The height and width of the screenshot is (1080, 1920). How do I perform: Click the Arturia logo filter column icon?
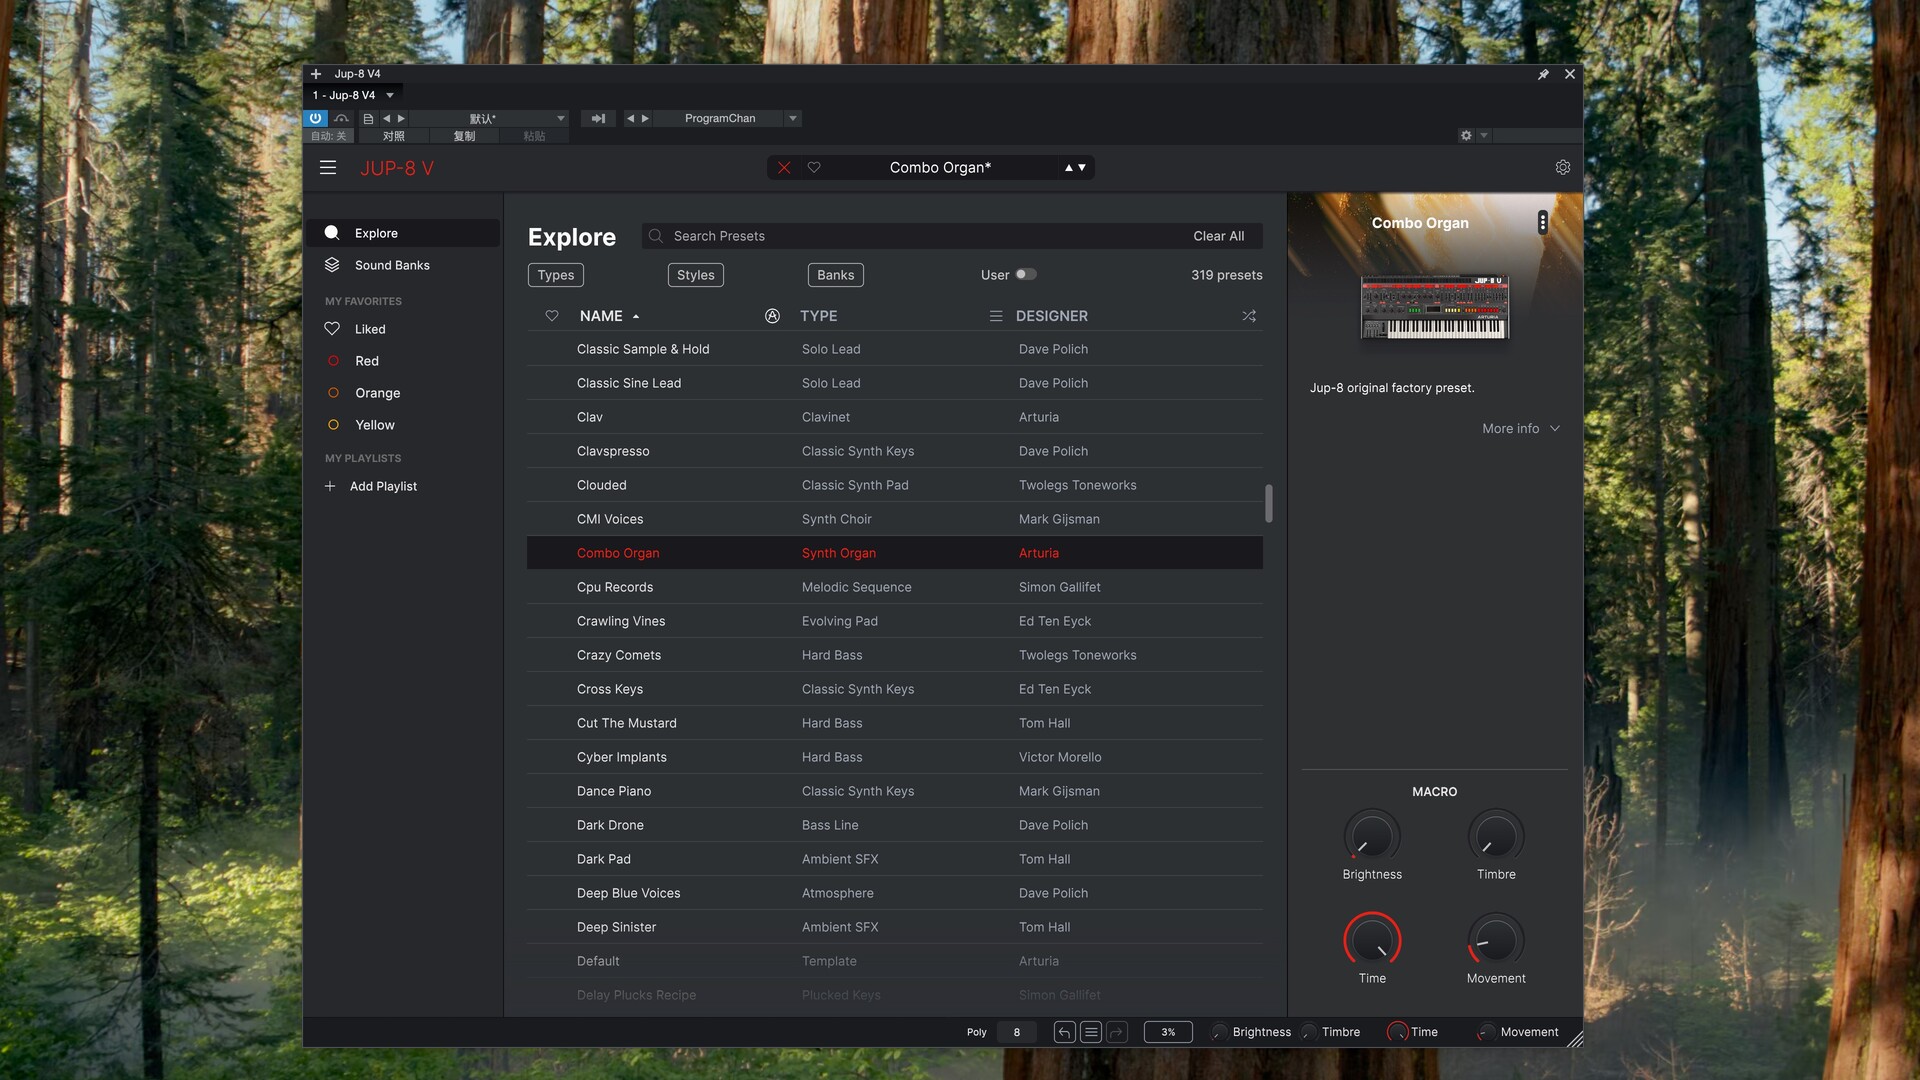pos(772,316)
